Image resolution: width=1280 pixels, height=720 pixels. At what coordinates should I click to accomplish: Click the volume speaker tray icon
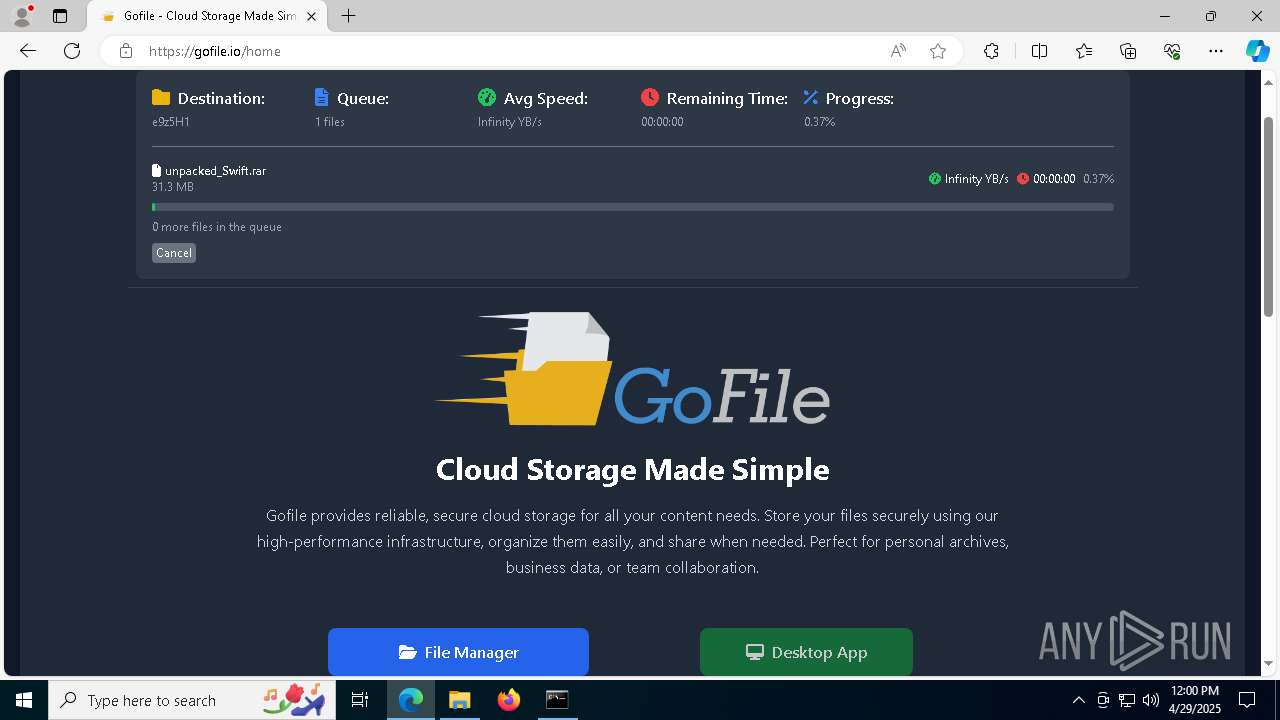1151,700
